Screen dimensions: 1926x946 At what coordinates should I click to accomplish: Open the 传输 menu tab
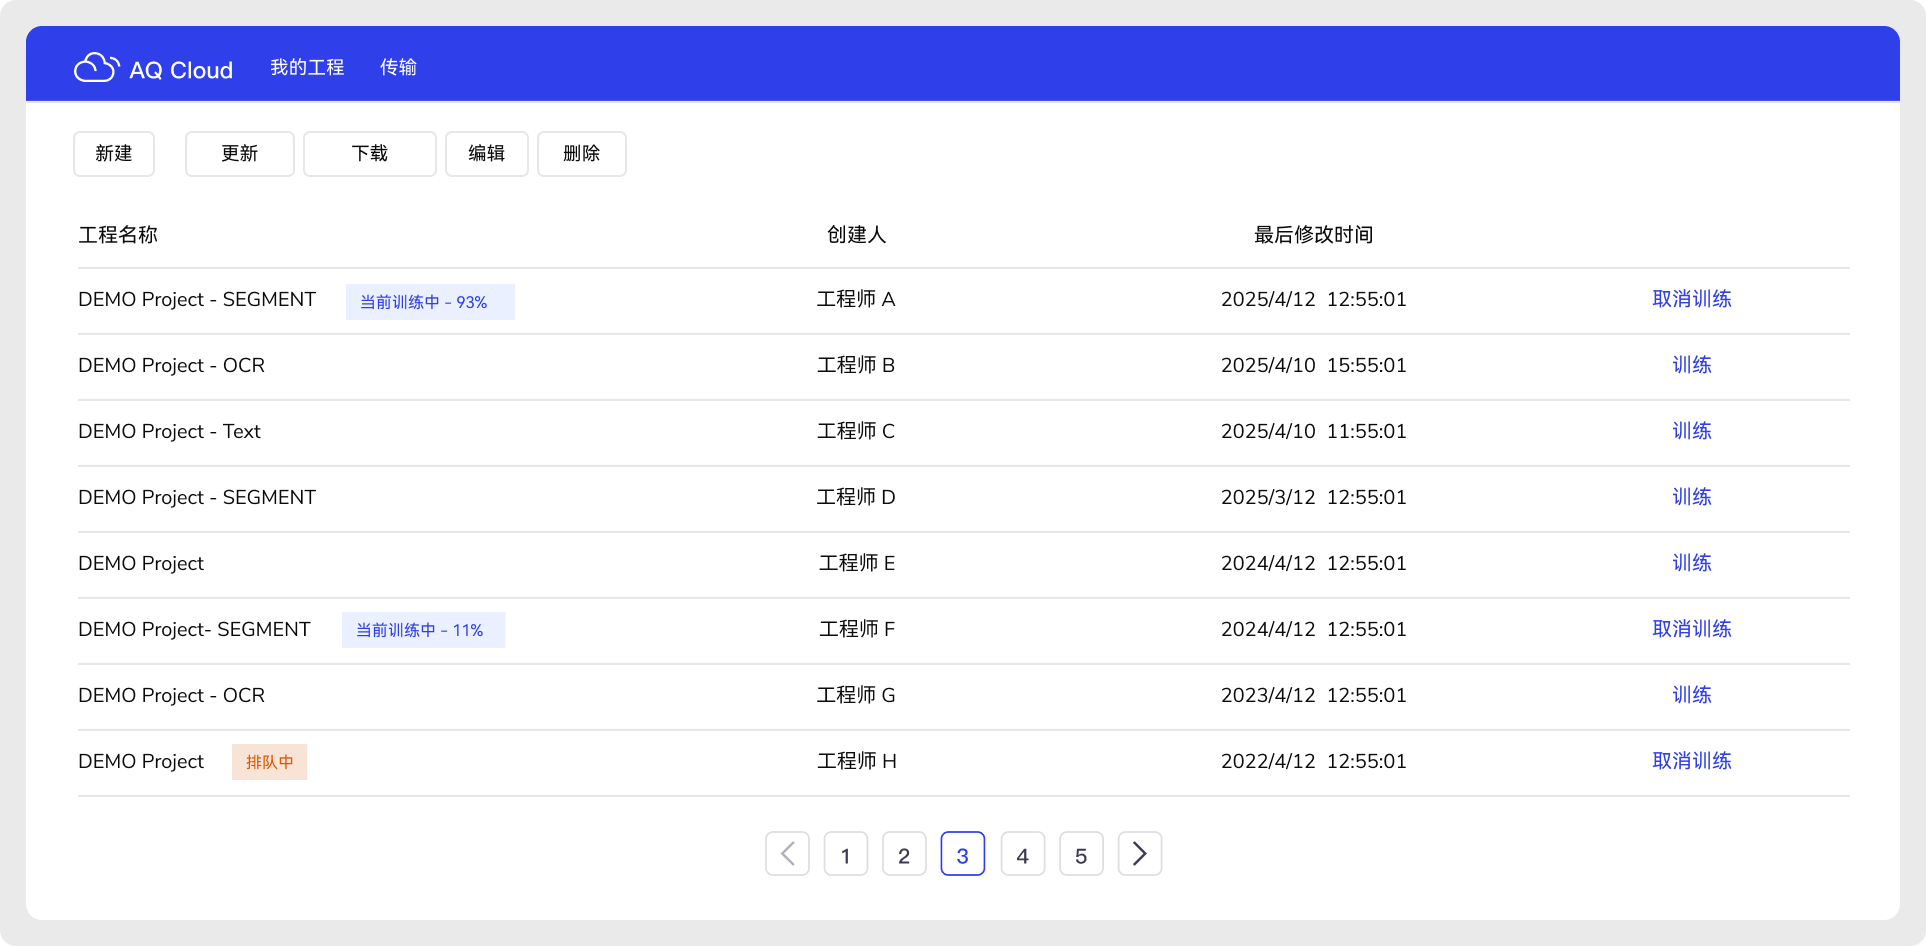point(398,68)
